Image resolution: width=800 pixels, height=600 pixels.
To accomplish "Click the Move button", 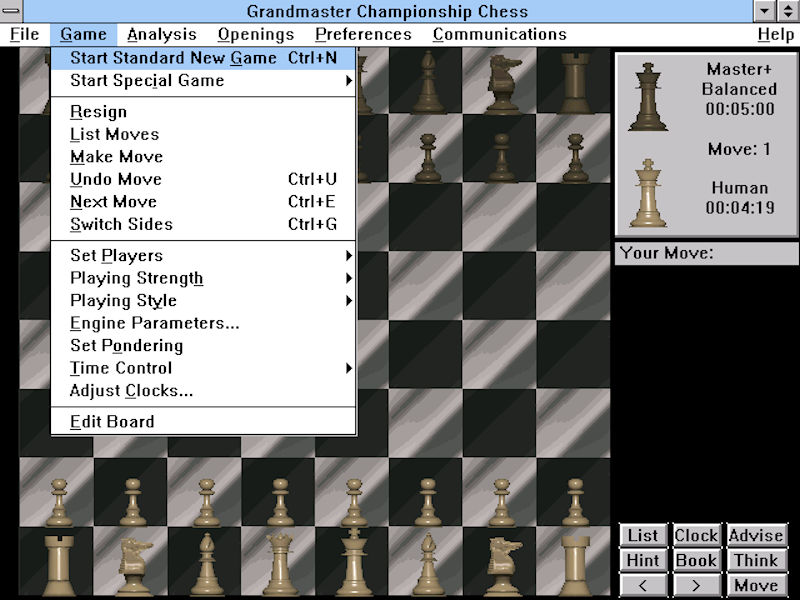I will pyautogui.click(x=756, y=585).
